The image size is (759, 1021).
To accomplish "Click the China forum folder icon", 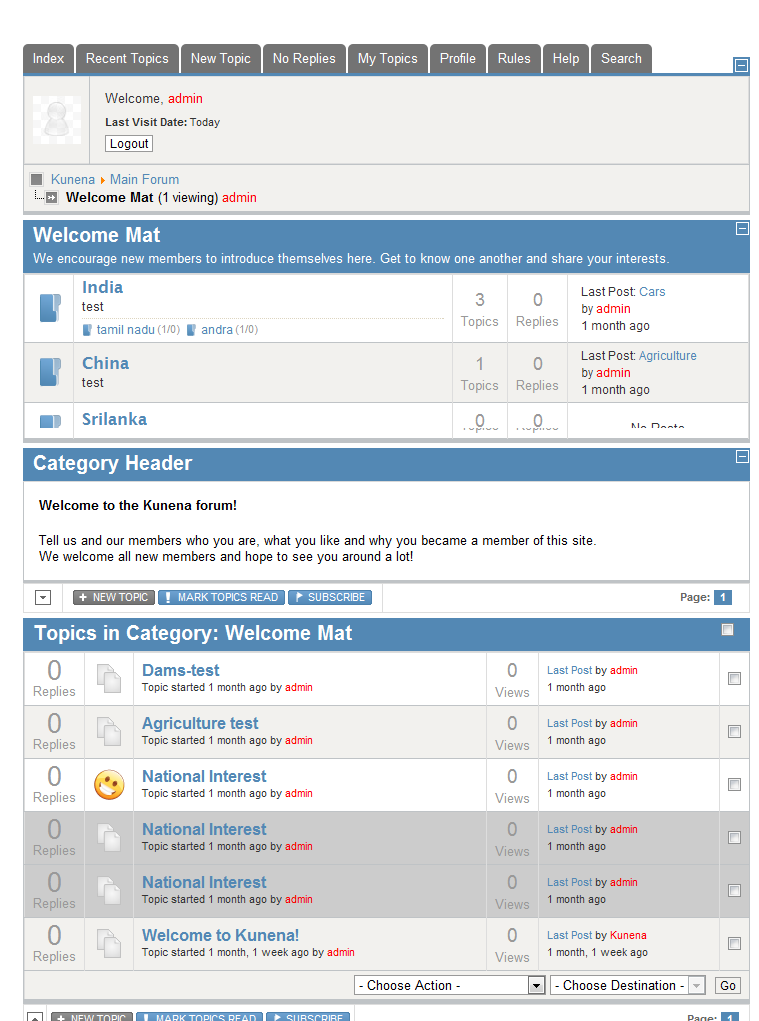I will [x=49, y=372].
